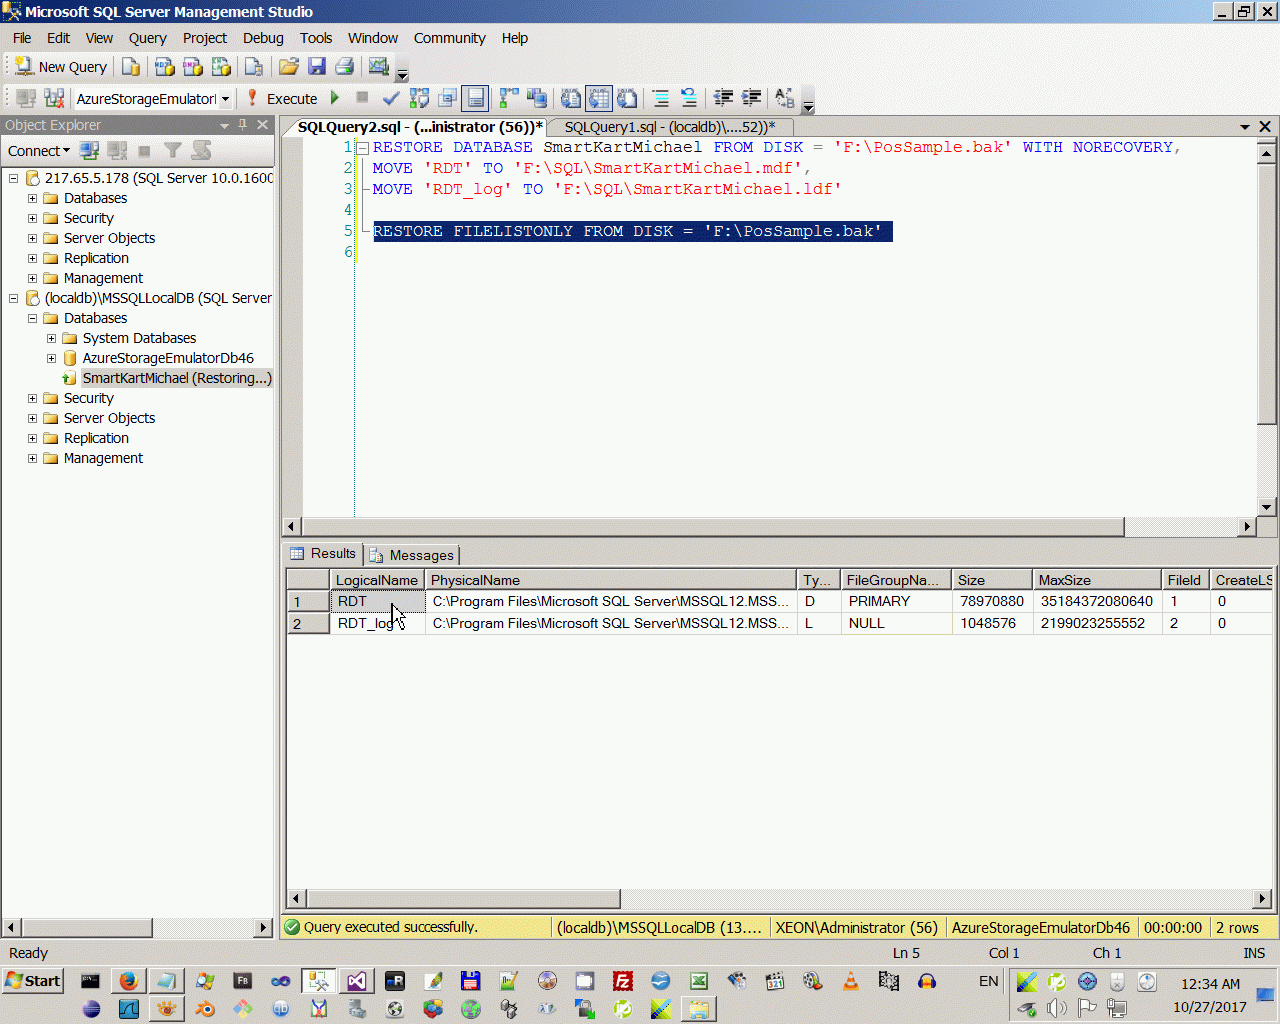Screen dimensions: 1280x1024
Task: Switch to the Messages tab
Action: tap(412, 555)
